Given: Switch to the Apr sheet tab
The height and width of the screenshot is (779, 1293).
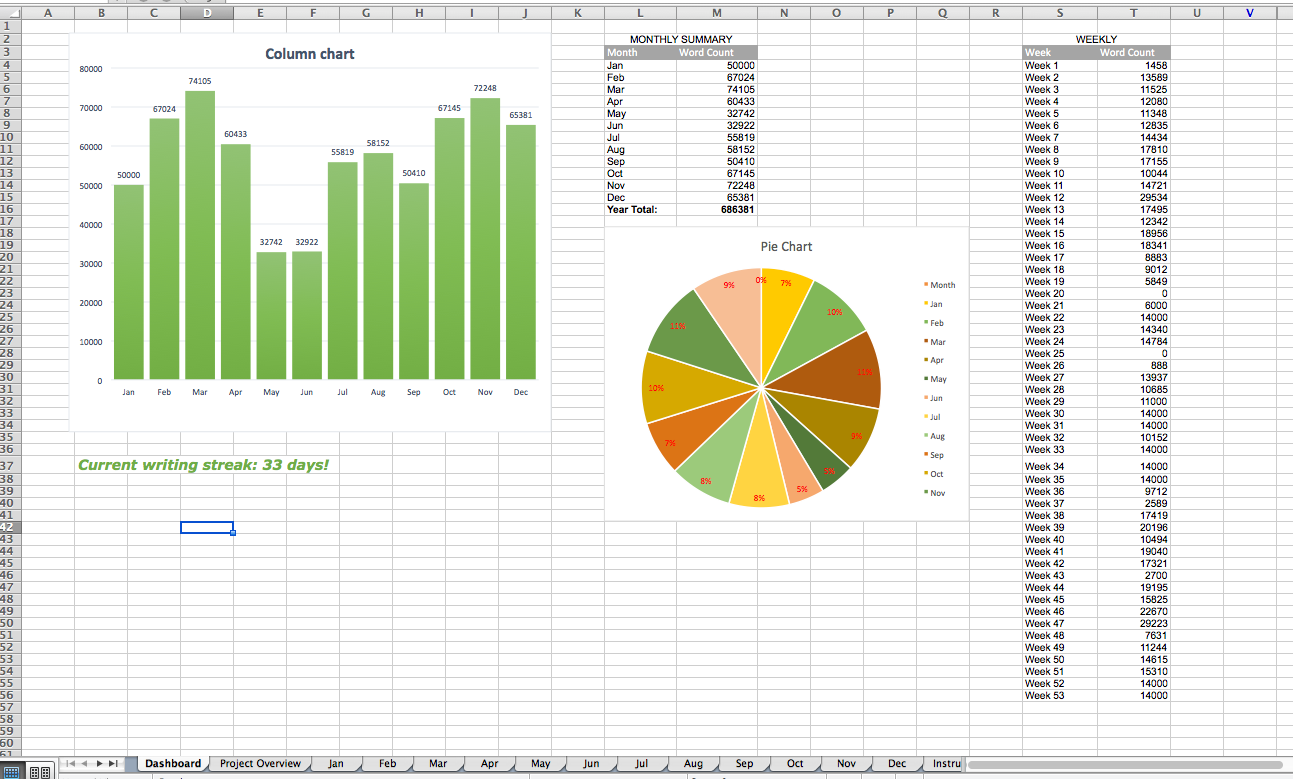Looking at the screenshot, I should click(x=489, y=764).
